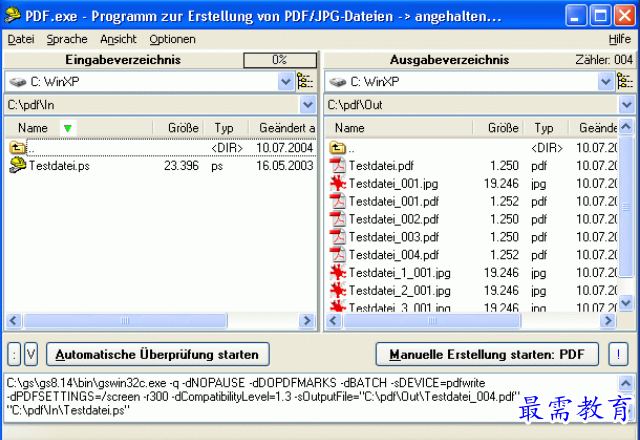Click up arrow of output list scrollbar

(626, 127)
